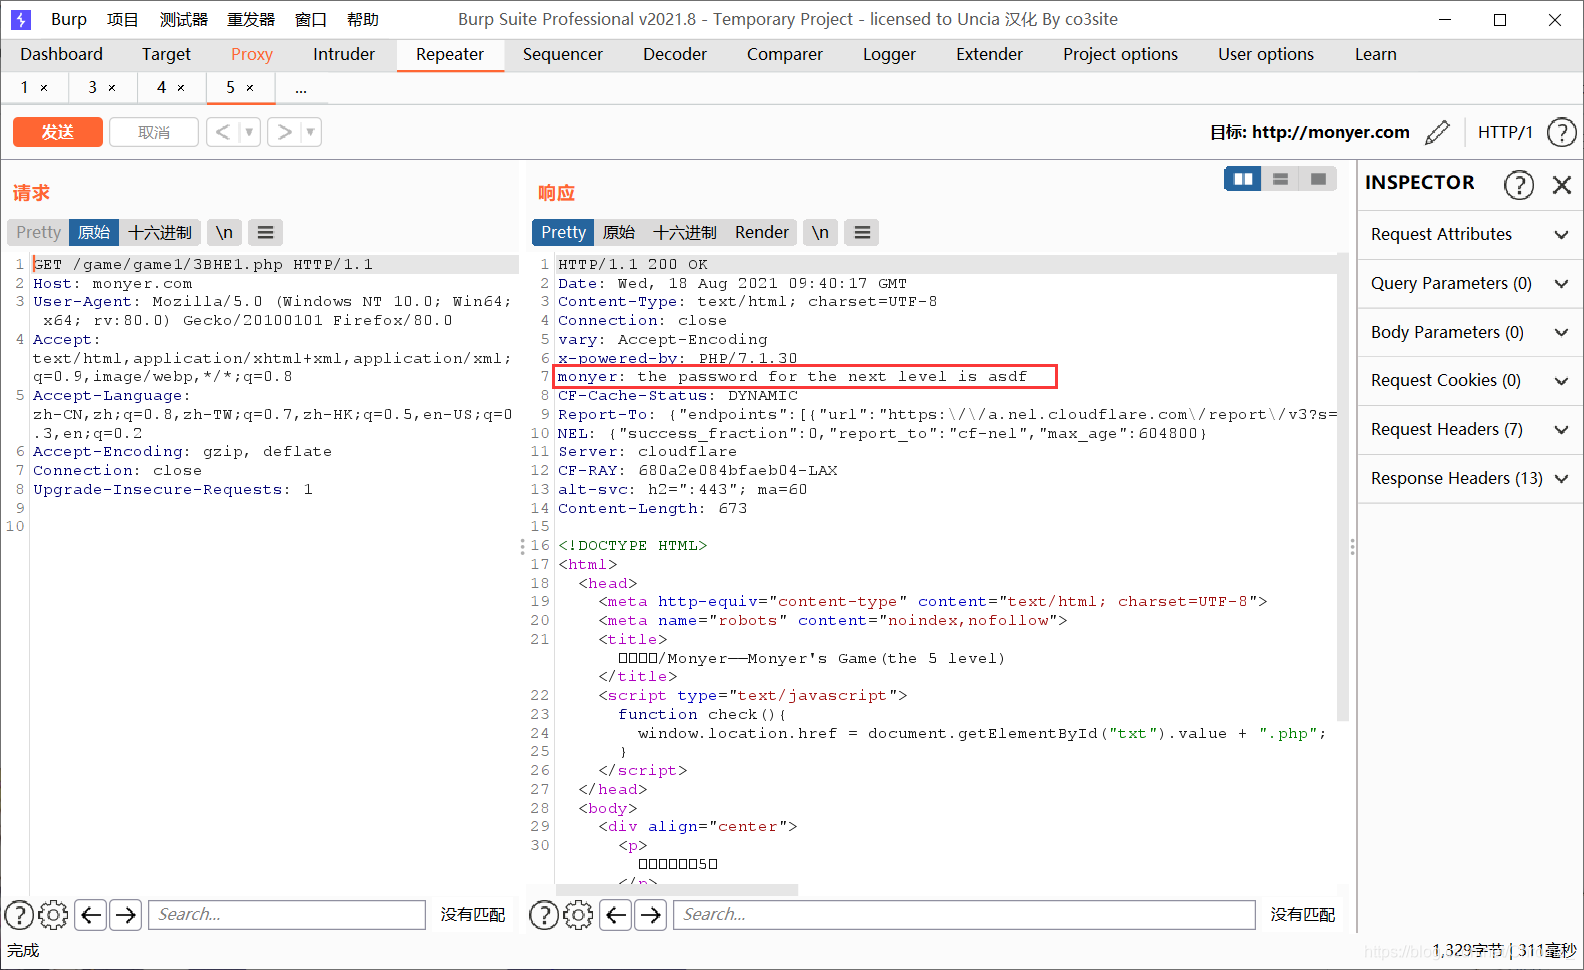Open the 项目 menu
Image resolution: width=1584 pixels, height=970 pixels.
(x=122, y=19)
